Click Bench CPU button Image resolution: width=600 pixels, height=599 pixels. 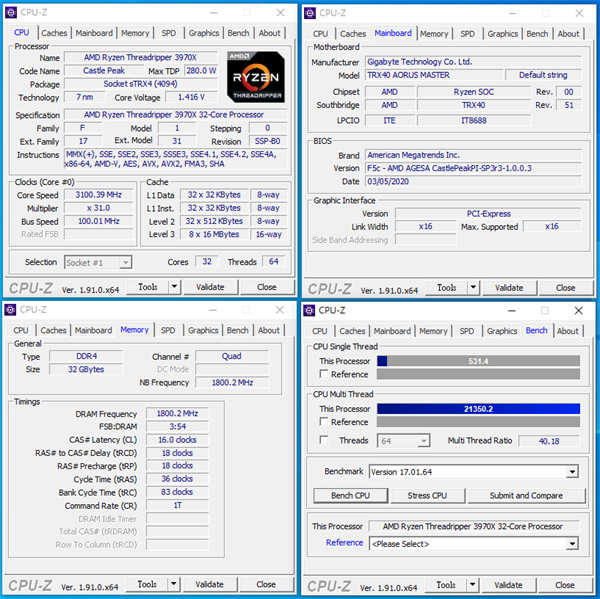[351, 495]
